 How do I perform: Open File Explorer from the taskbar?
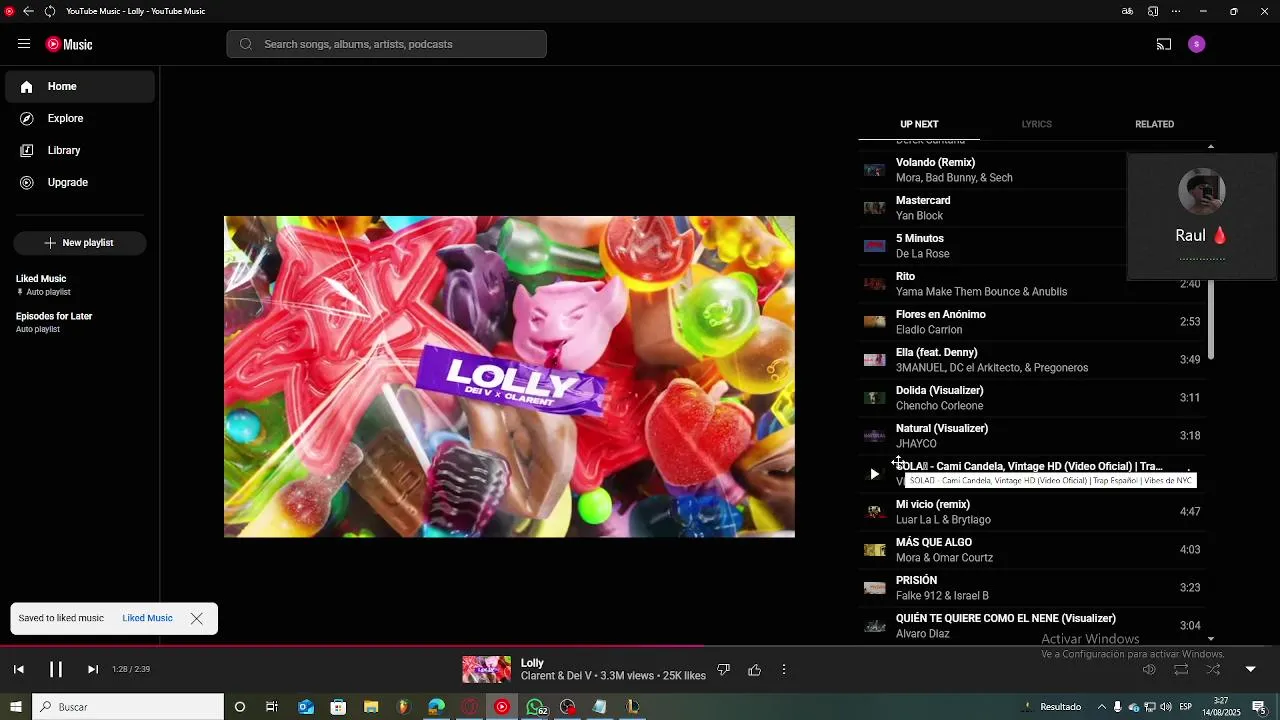371,707
